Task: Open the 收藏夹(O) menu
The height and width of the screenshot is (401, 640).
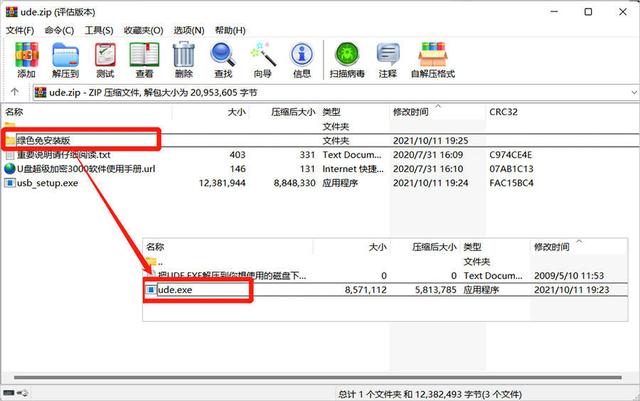Action: pos(144,31)
